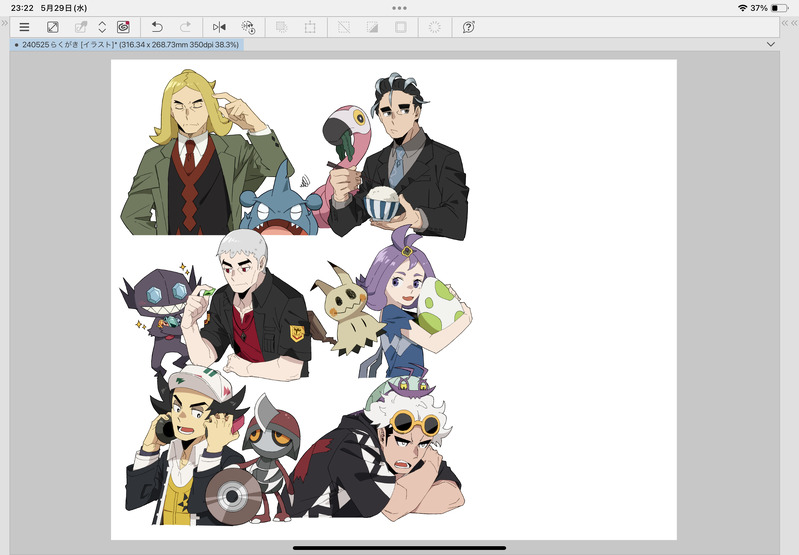
Task: Click the dashed-square transform icon
Action: pos(310,27)
